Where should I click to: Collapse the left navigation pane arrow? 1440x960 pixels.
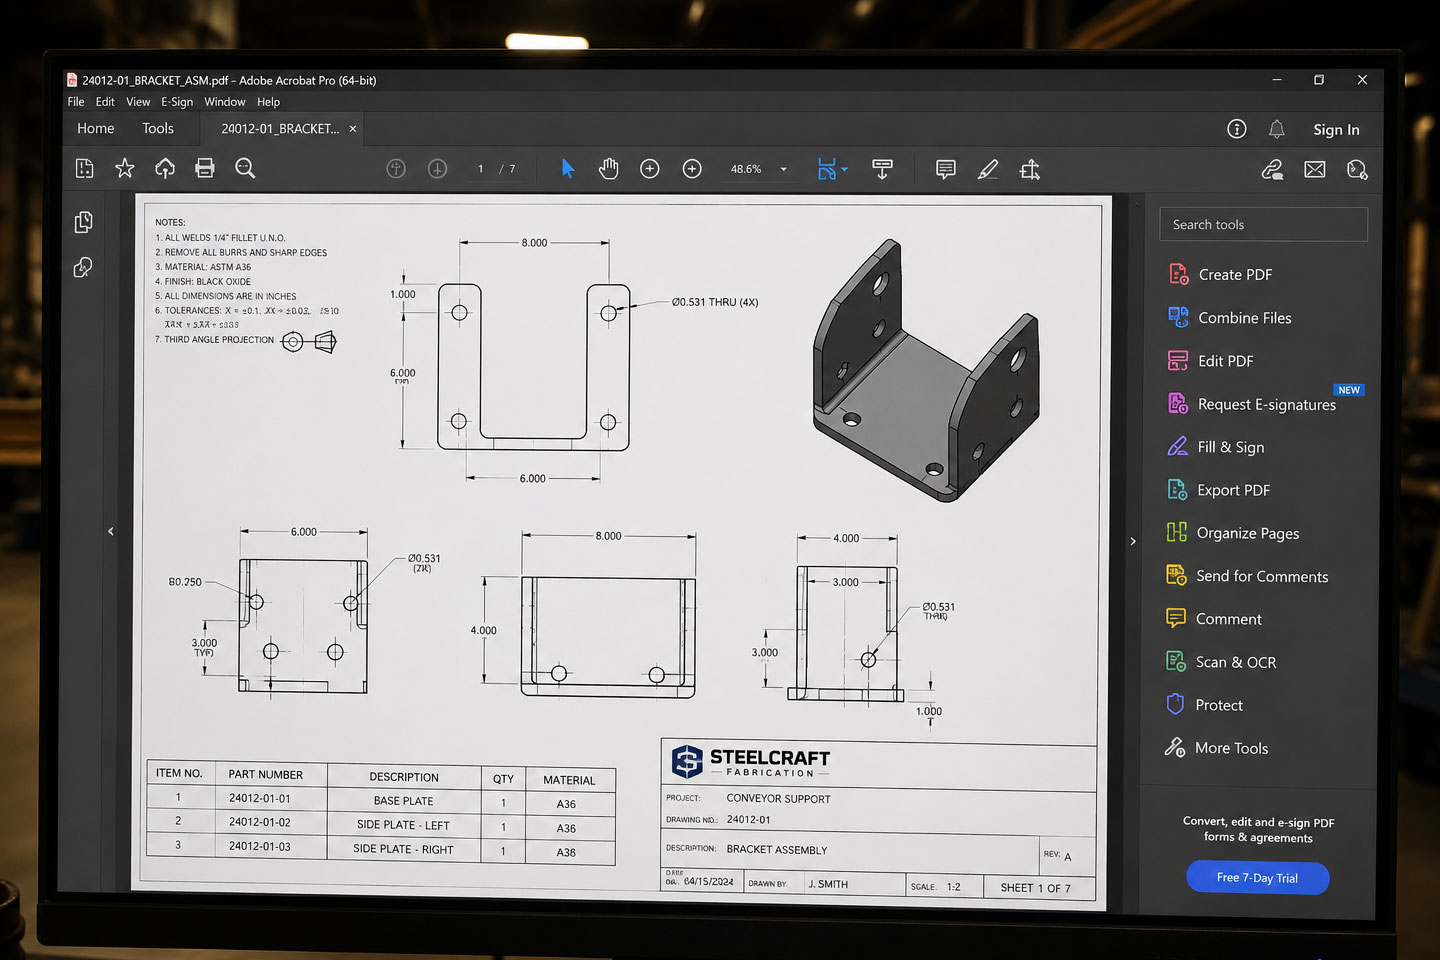click(x=111, y=531)
